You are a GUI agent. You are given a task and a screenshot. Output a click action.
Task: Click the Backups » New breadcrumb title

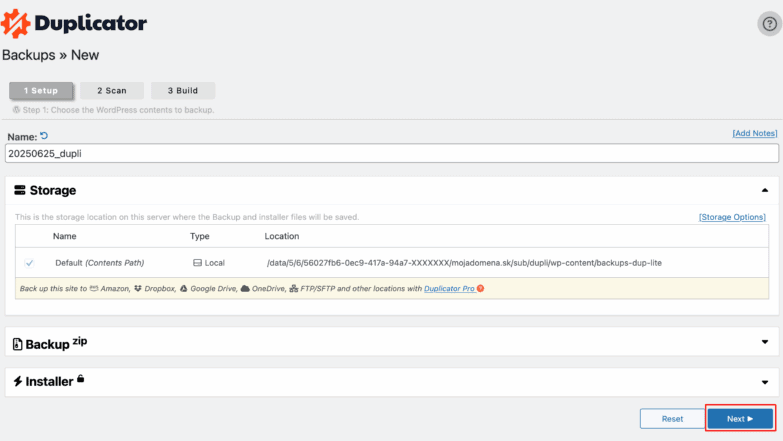click(50, 55)
